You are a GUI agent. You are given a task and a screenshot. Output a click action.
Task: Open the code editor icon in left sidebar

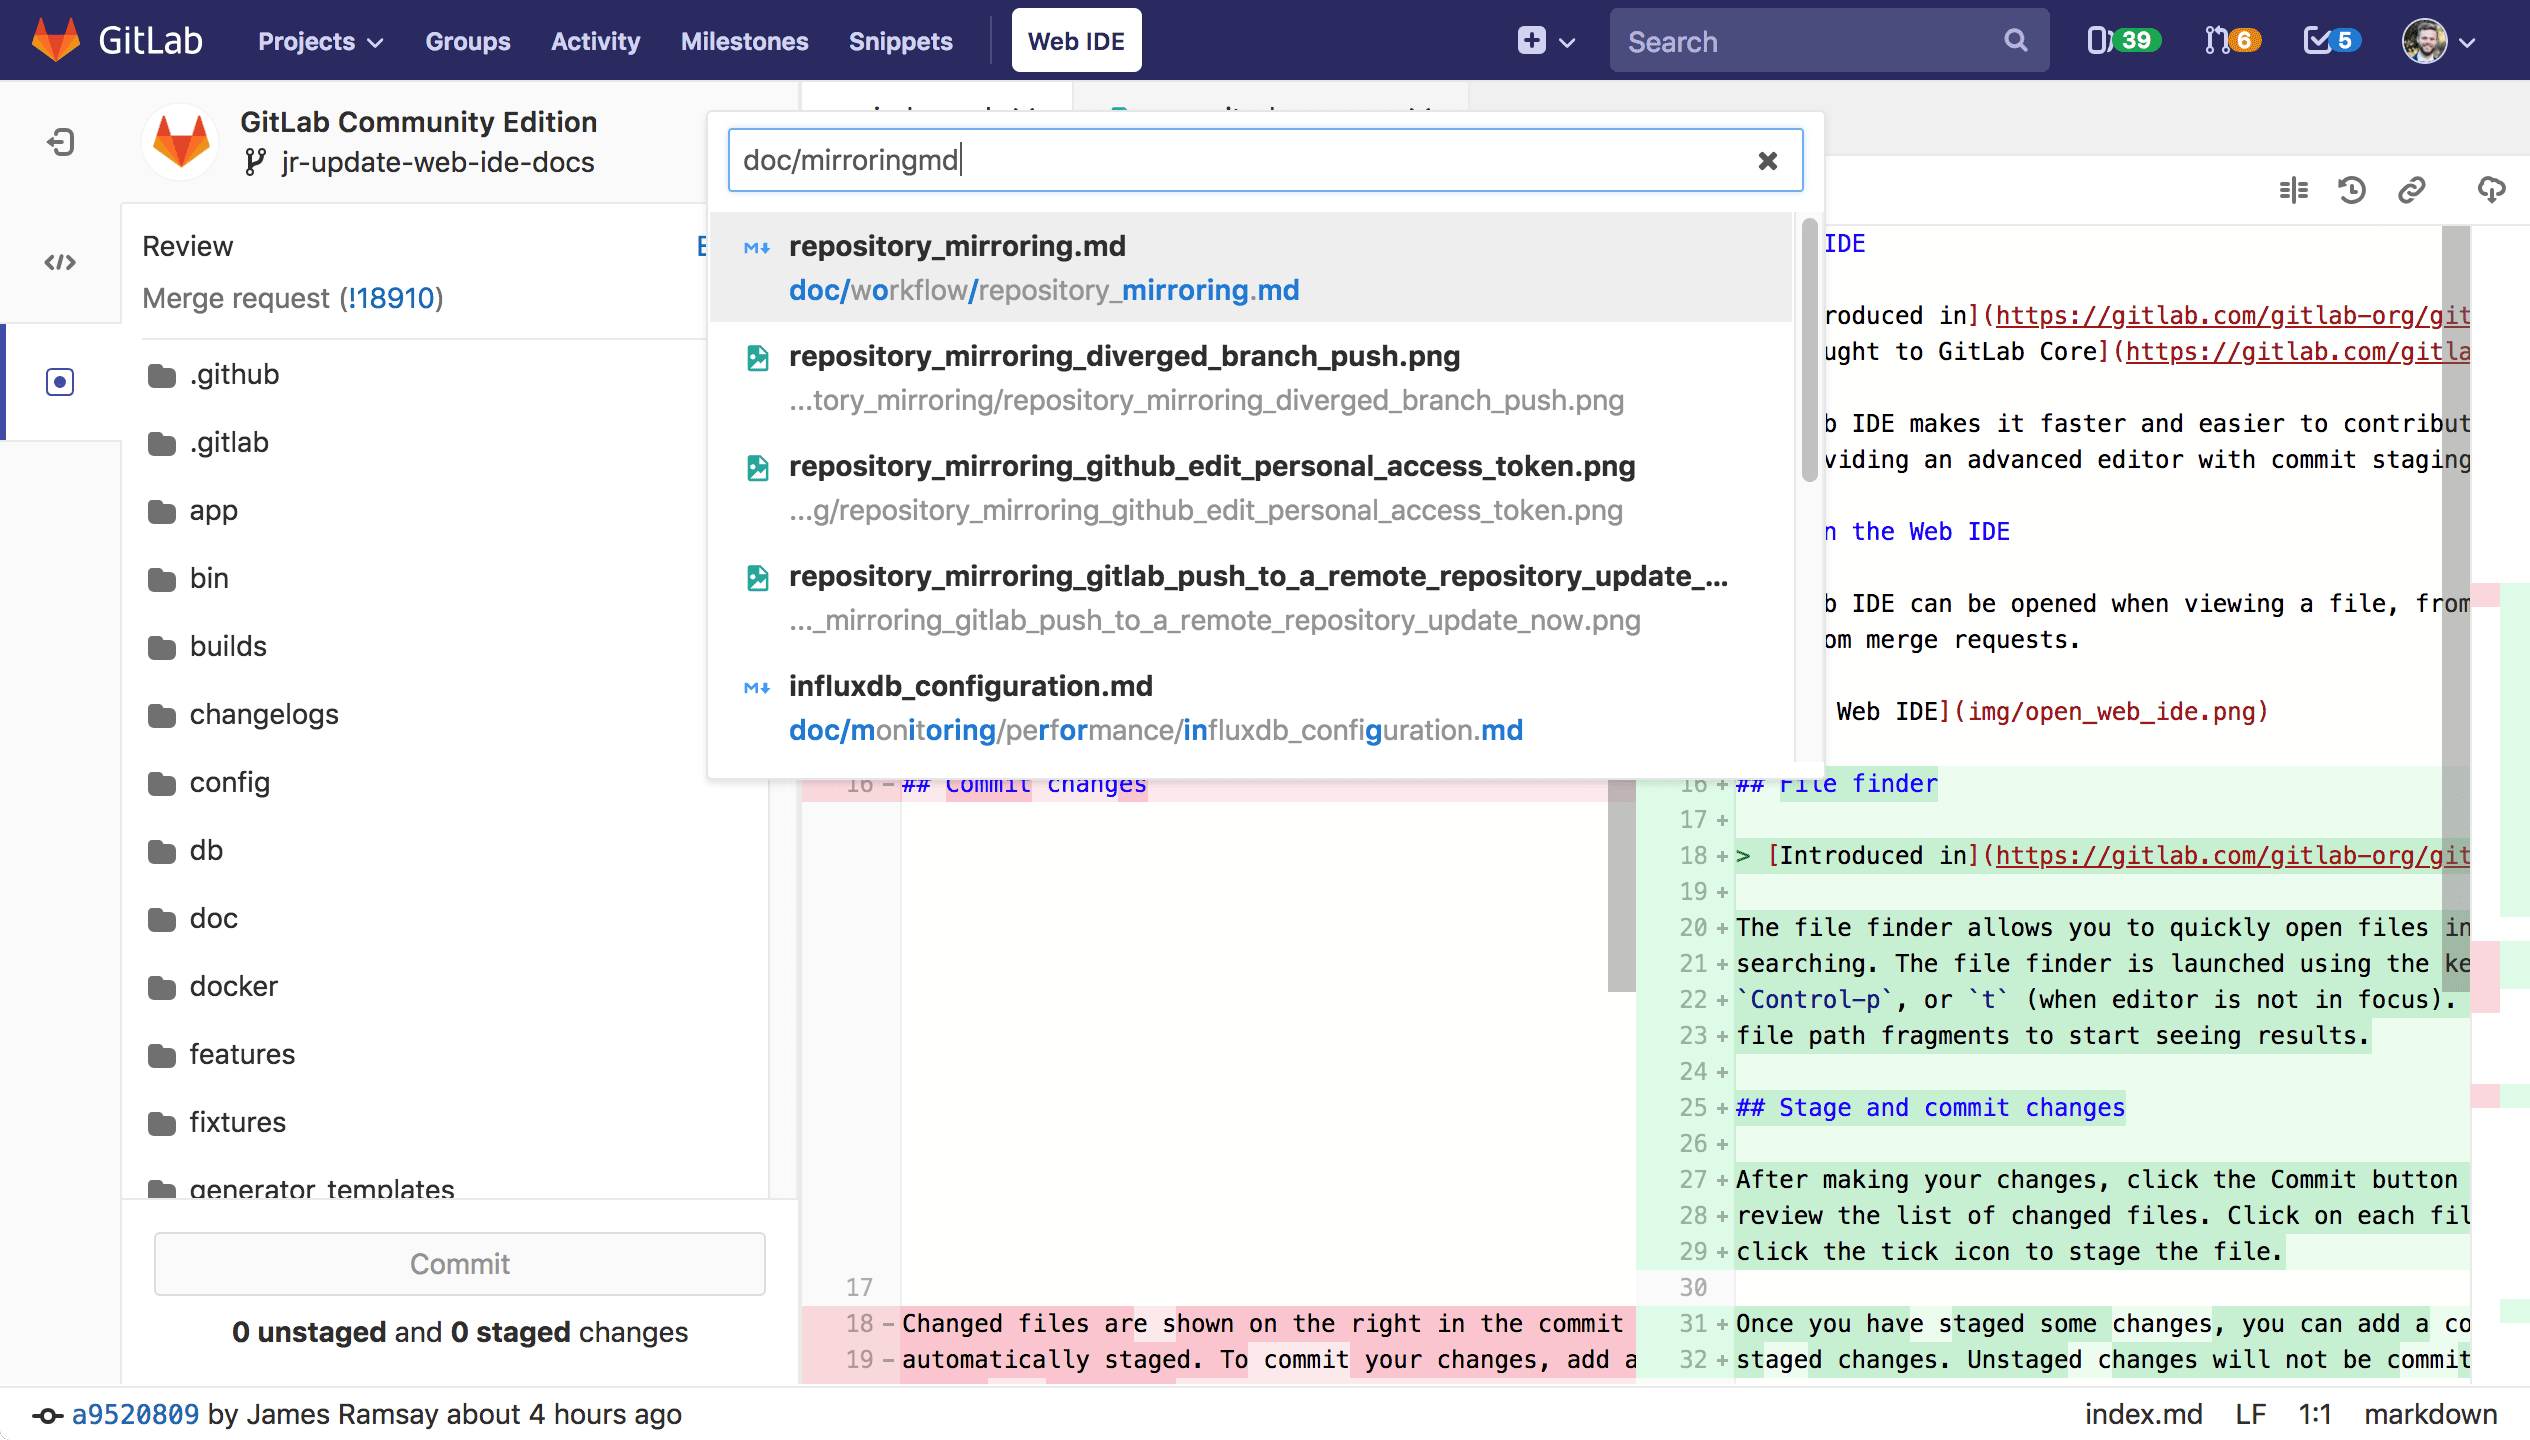point(61,263)
